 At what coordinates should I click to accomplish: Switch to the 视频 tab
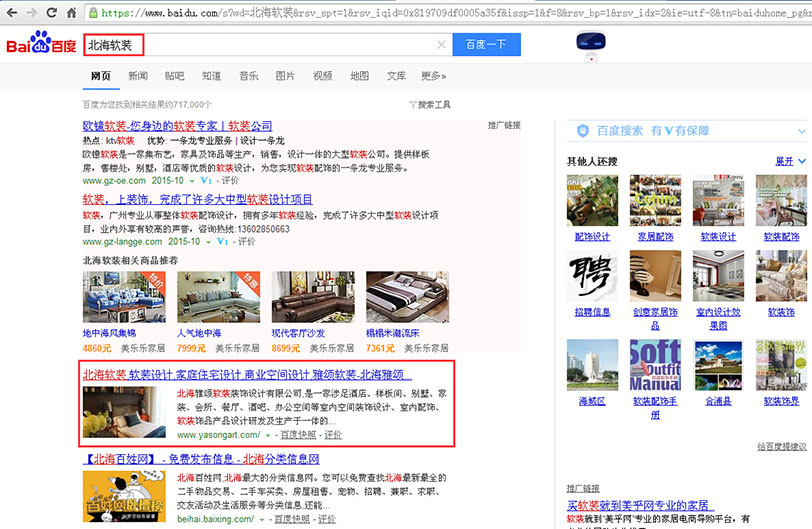[322, 76]
